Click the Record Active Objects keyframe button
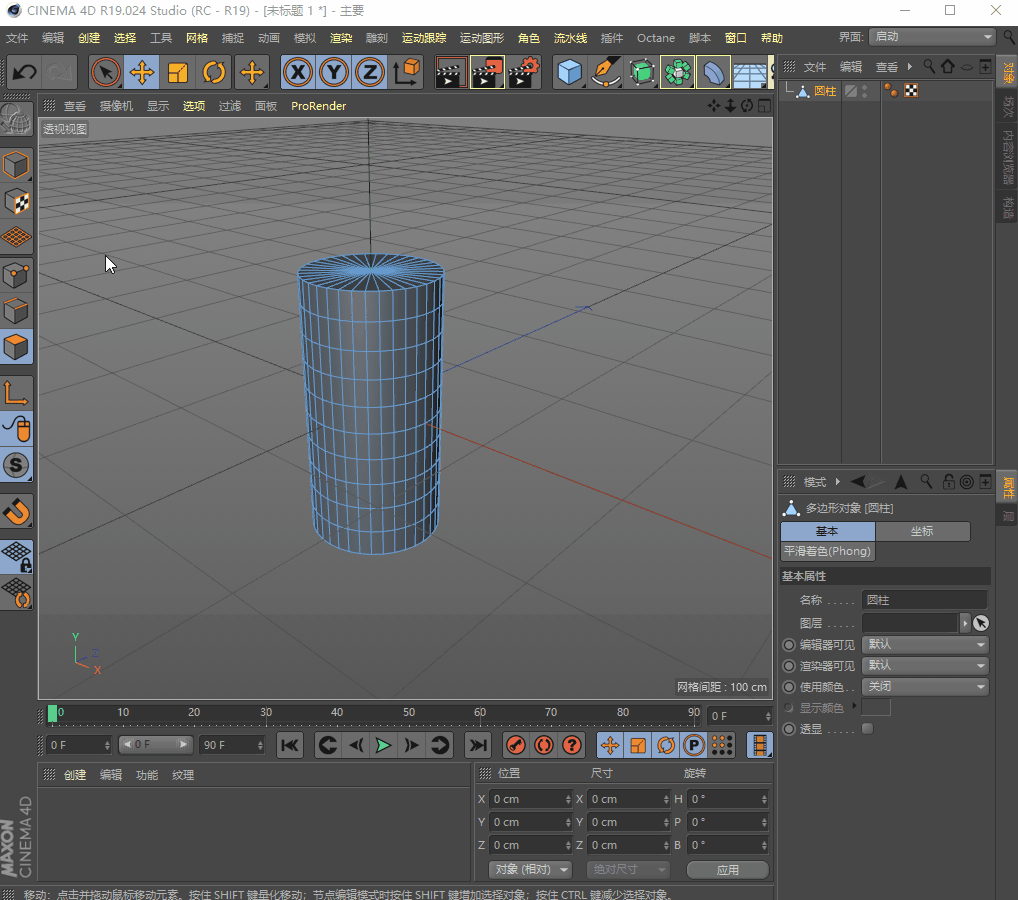Screen dimensions: 1018x900 [x=516, y=745]
